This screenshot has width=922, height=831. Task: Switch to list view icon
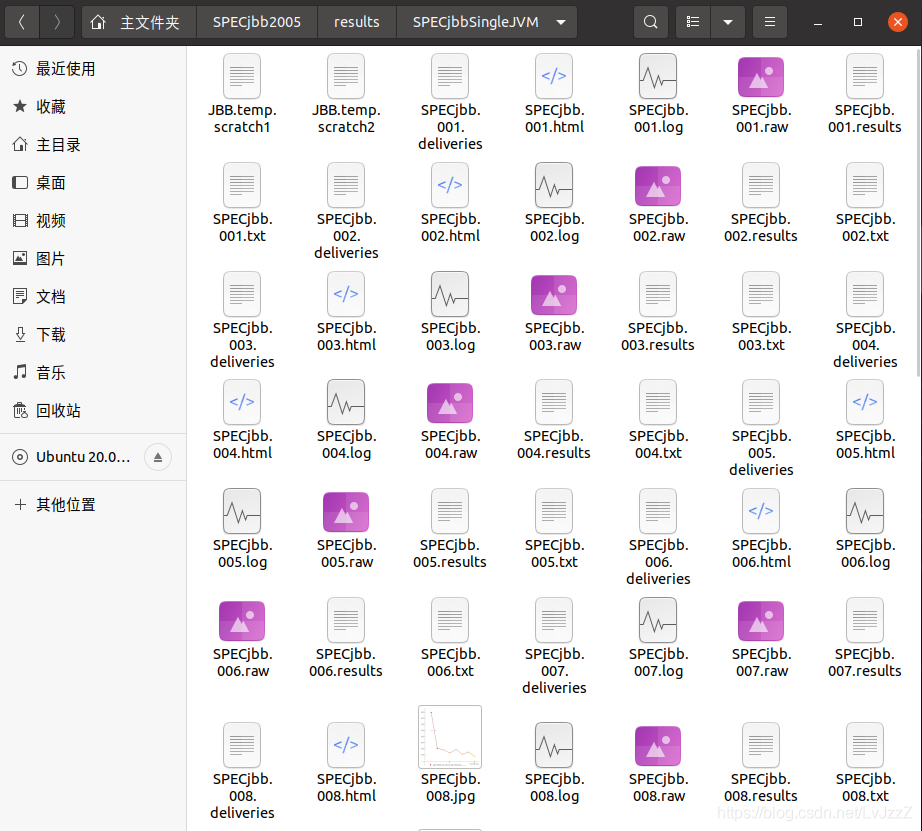[x=693, y=22]
